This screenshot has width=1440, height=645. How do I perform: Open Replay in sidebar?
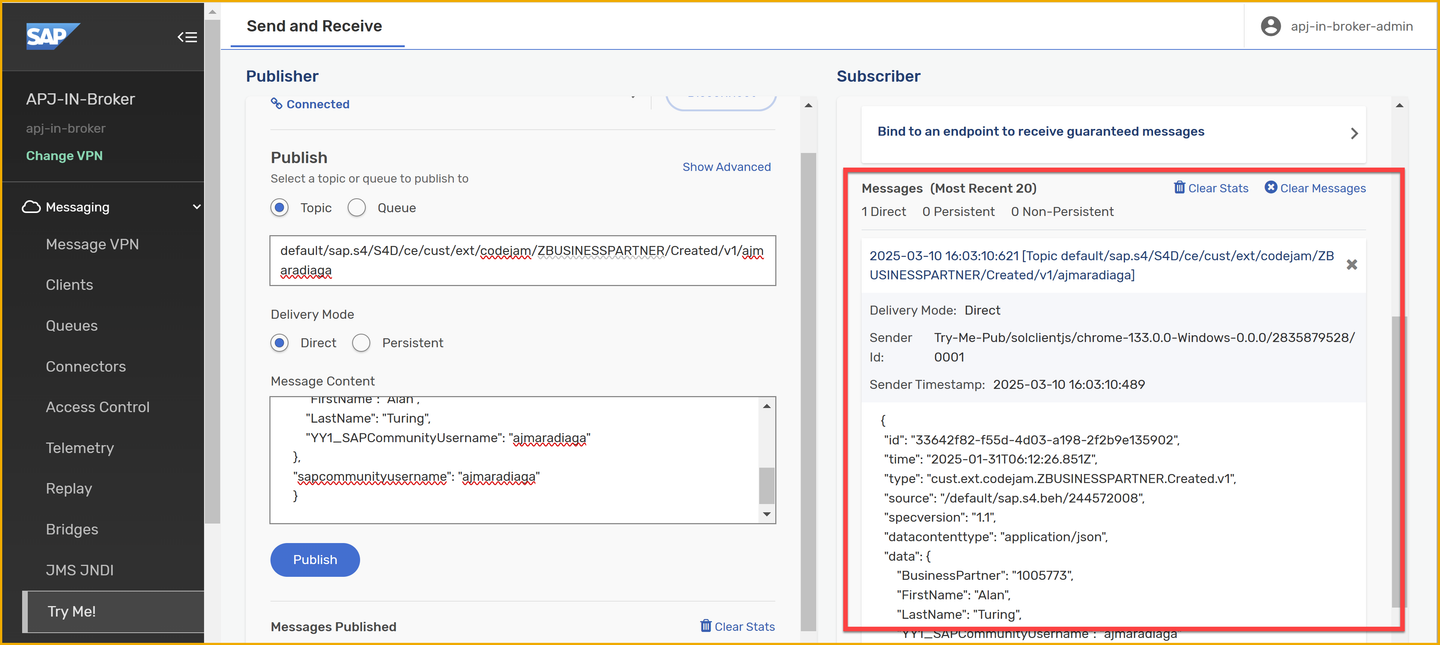(69, 489)
